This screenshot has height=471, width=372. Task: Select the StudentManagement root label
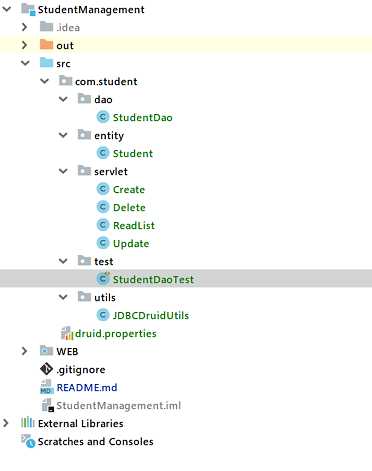[x=91, y=9]
